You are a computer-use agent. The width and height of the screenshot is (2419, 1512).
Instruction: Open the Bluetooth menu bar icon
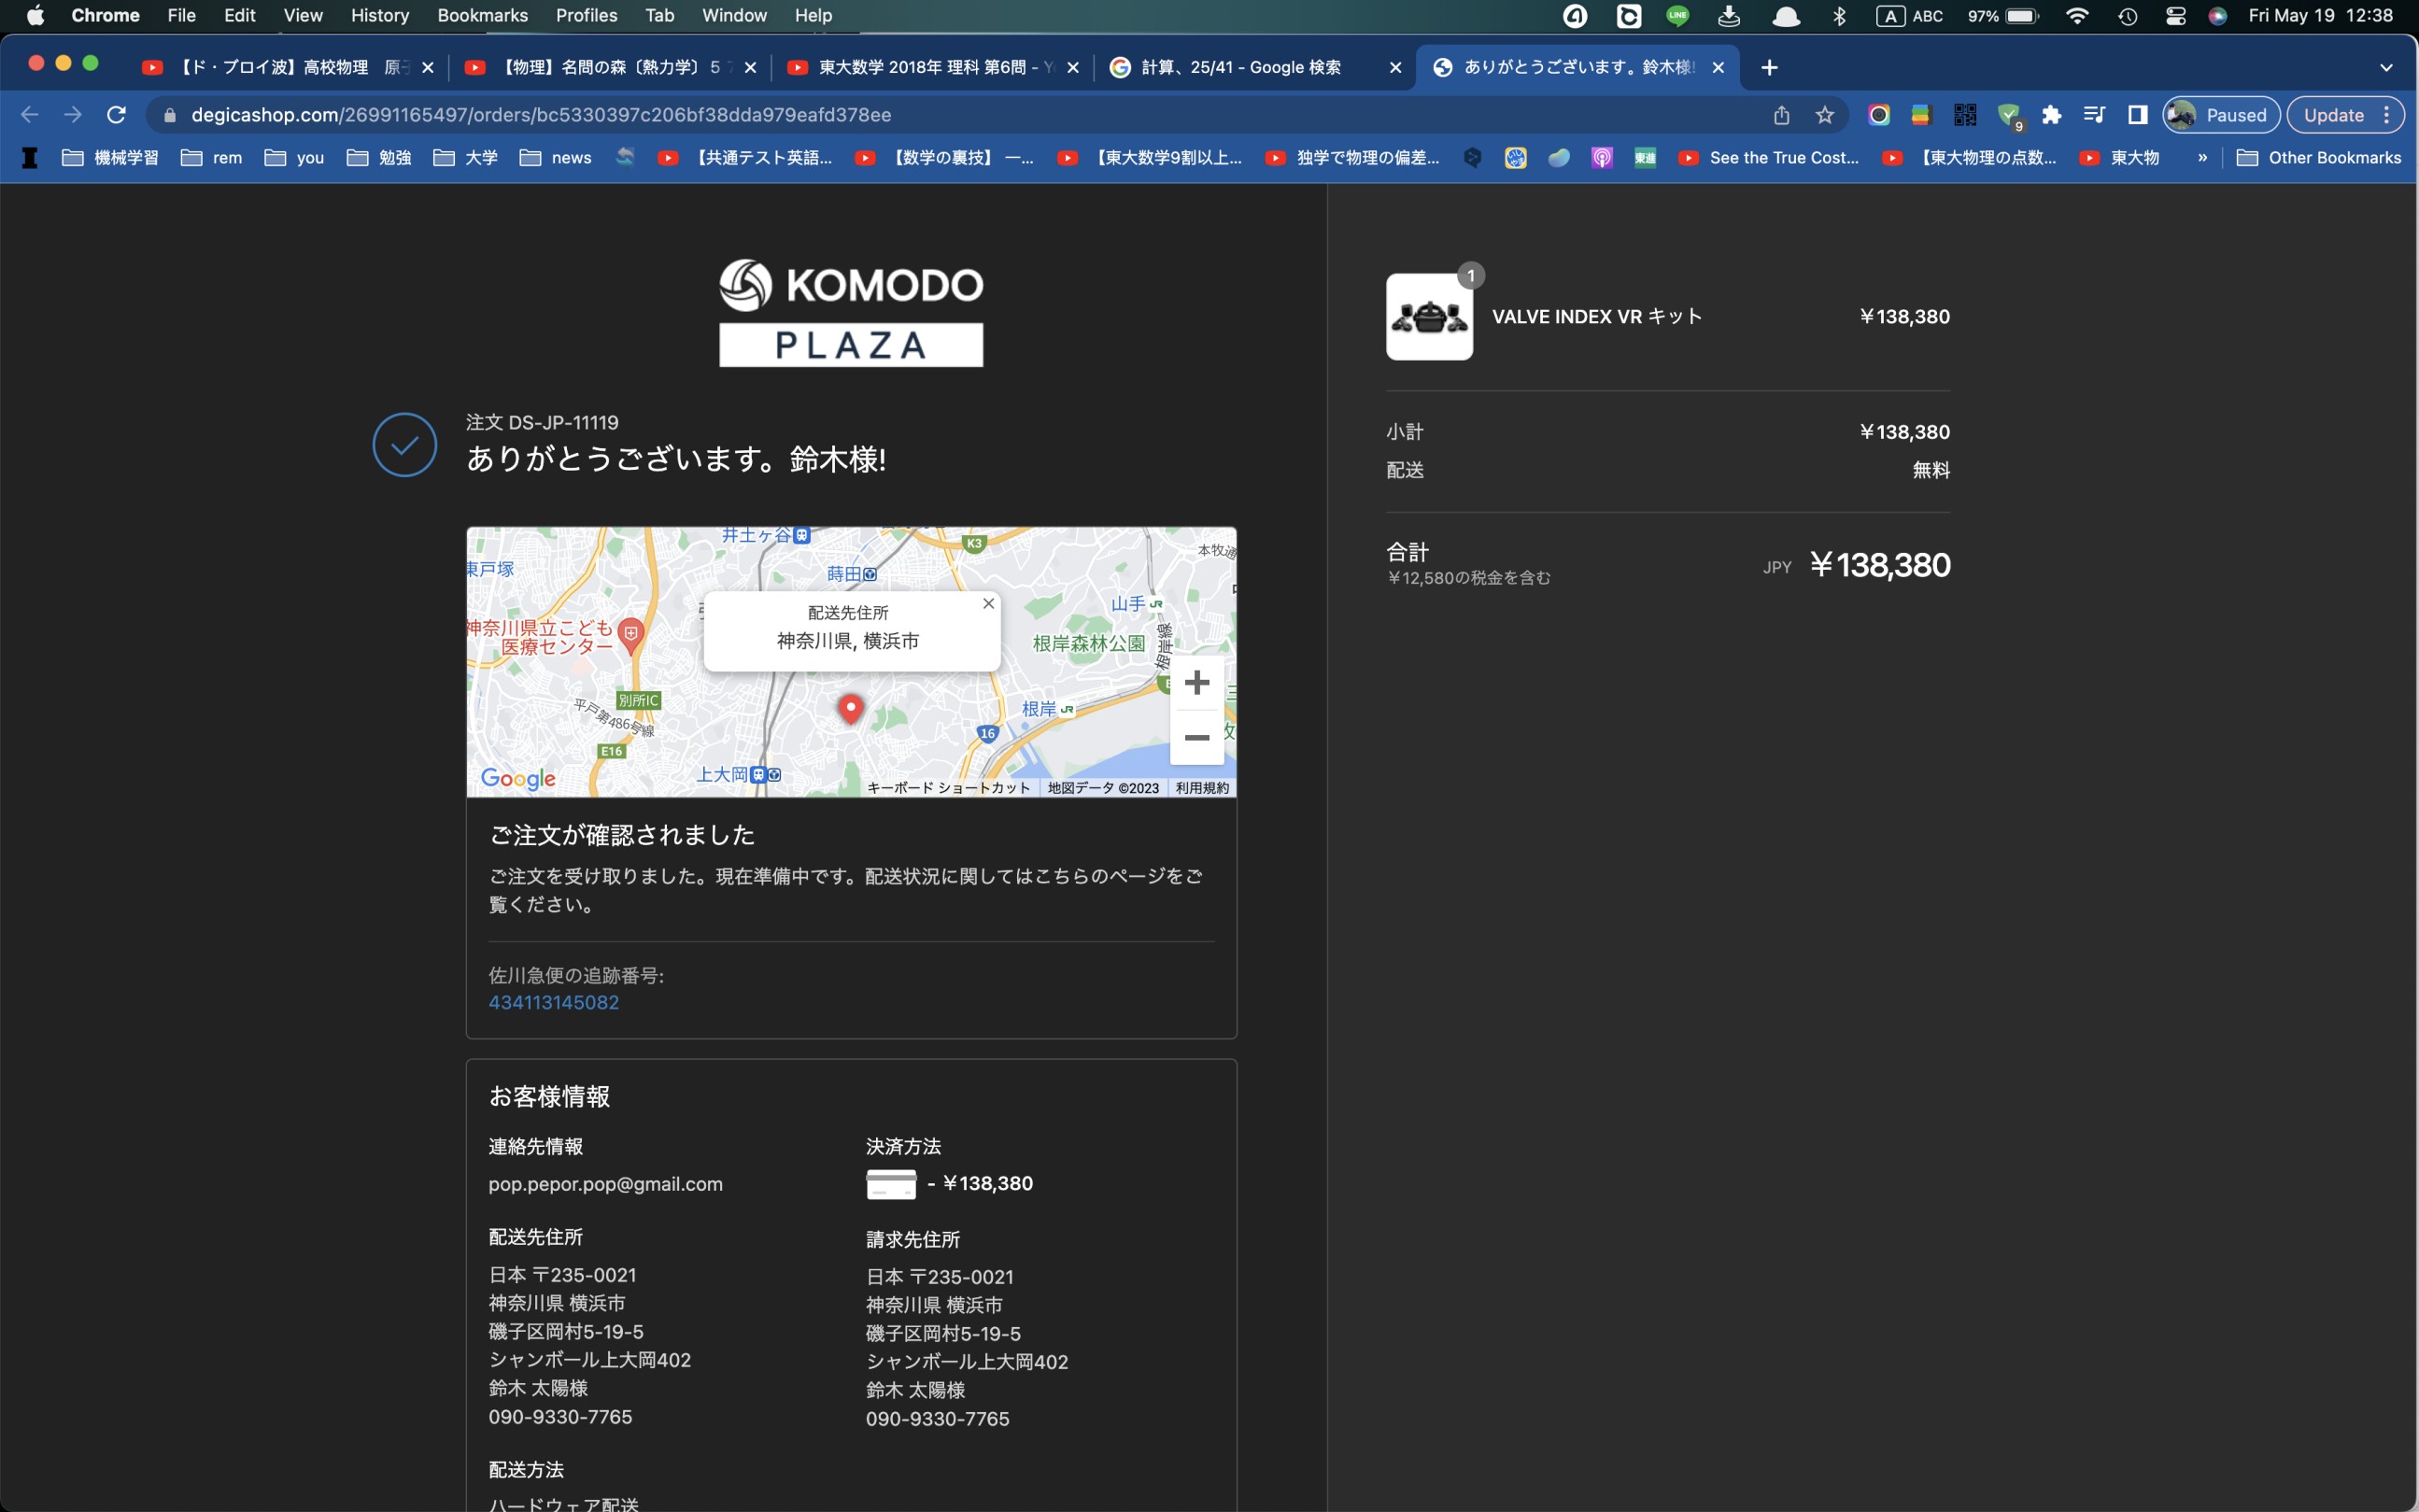(1840, 16)
